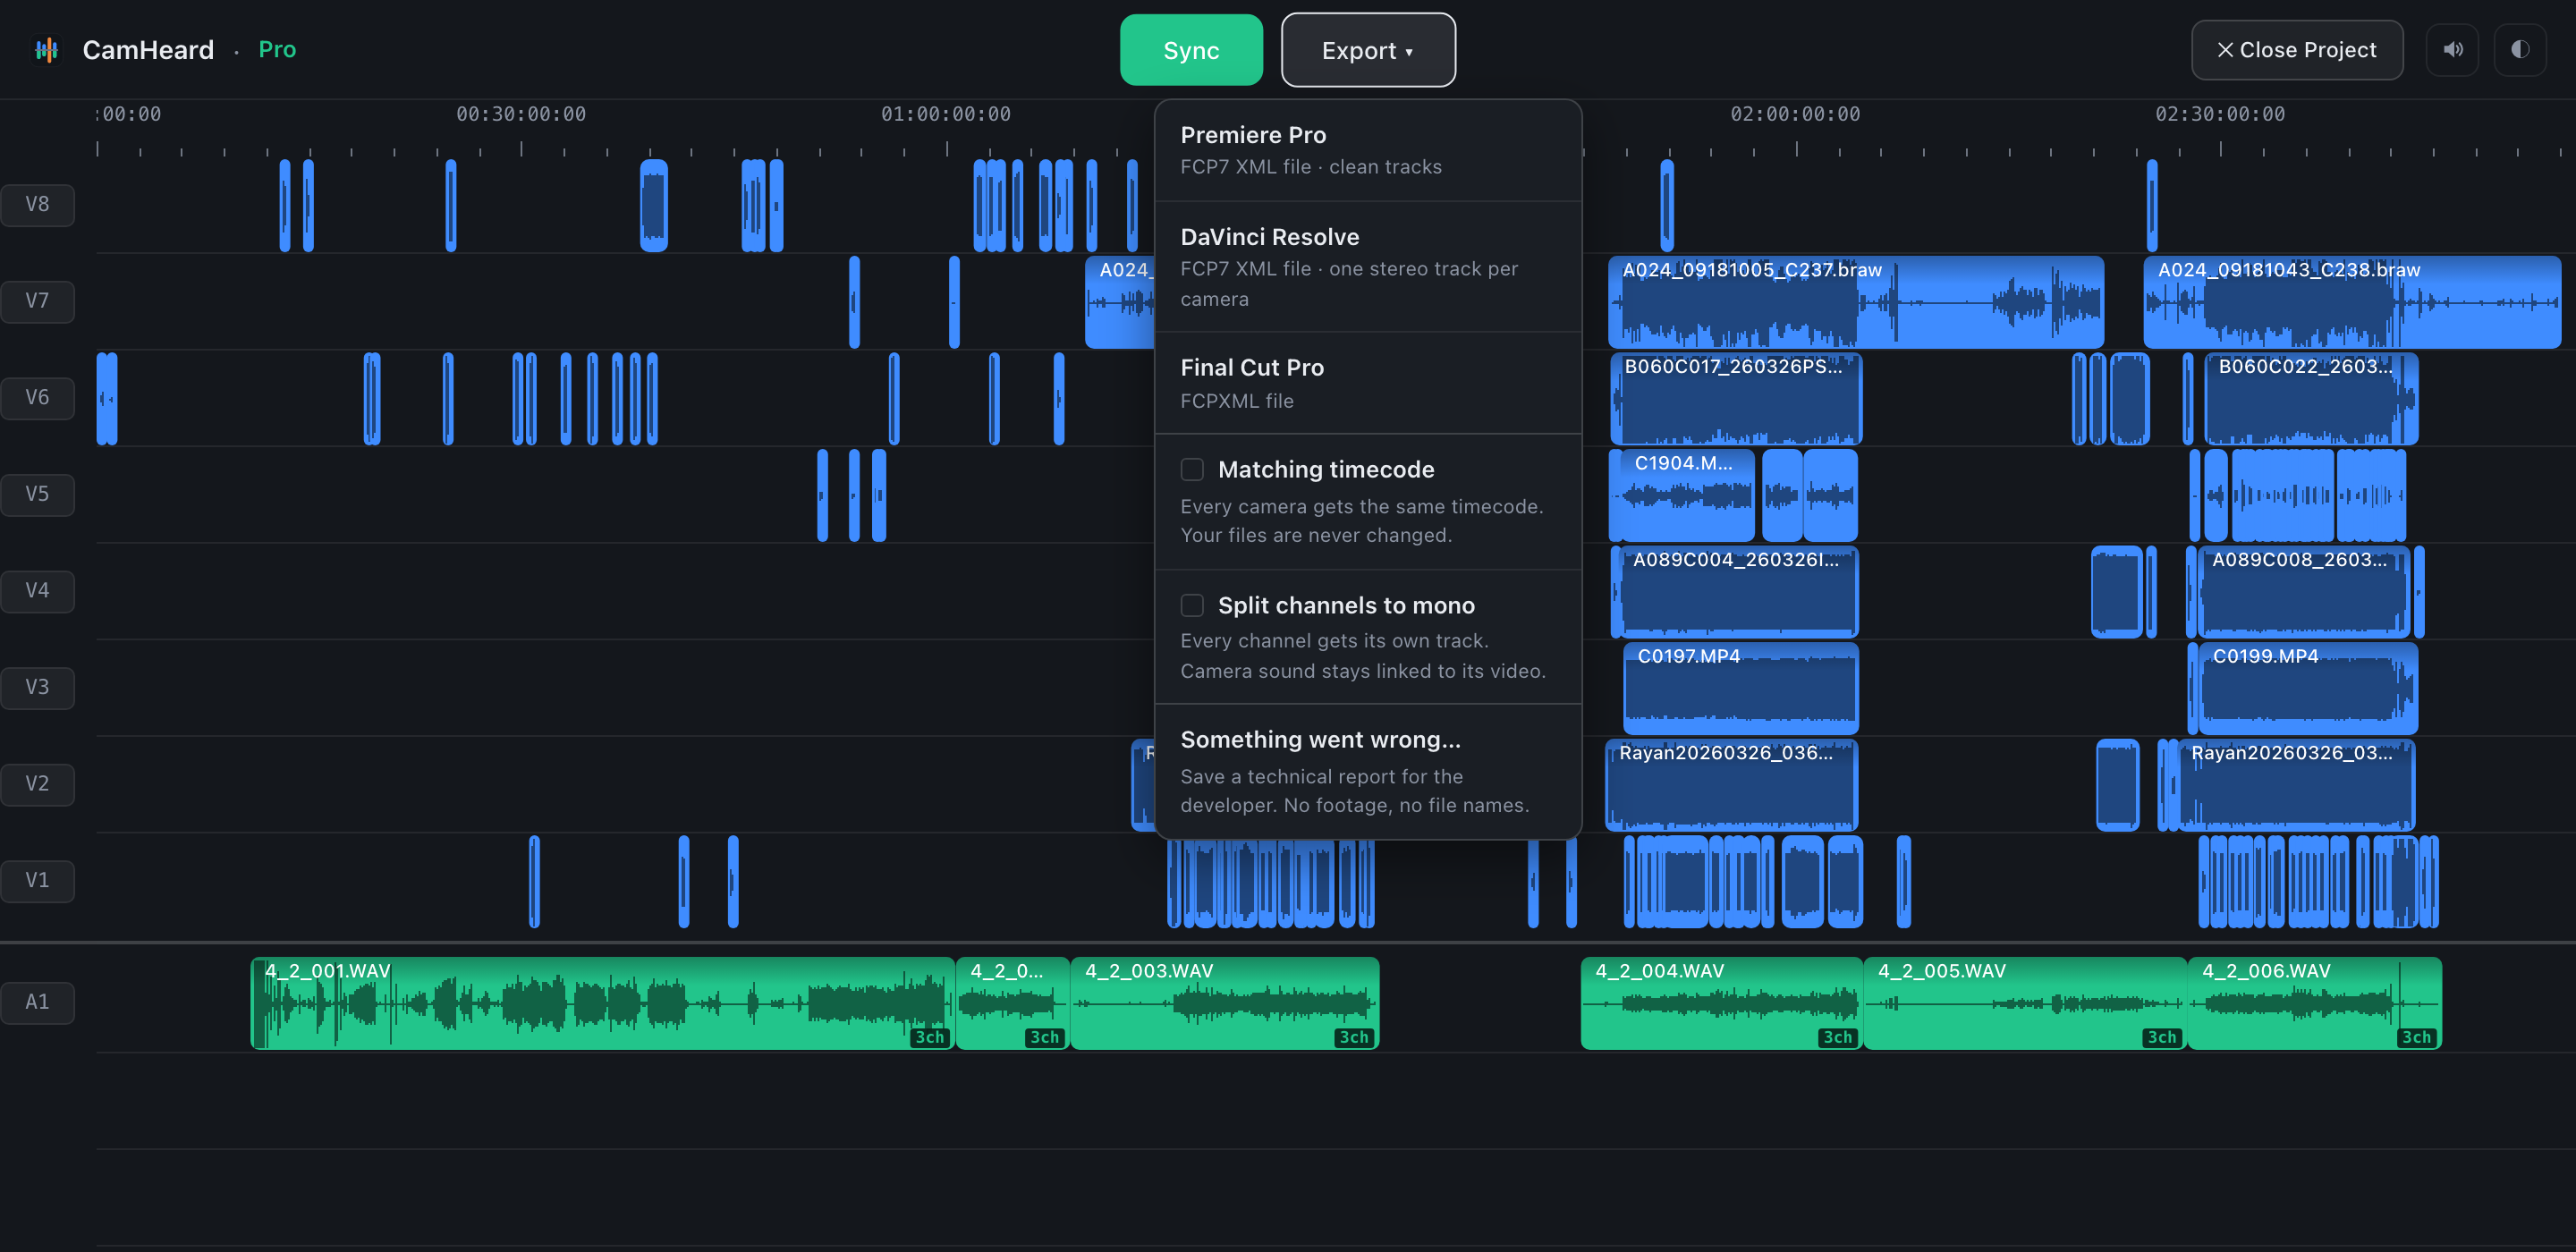Select clip A024_09181005_C237.braw
Screen dimensions: 2576x1252
coord(1856,302)
